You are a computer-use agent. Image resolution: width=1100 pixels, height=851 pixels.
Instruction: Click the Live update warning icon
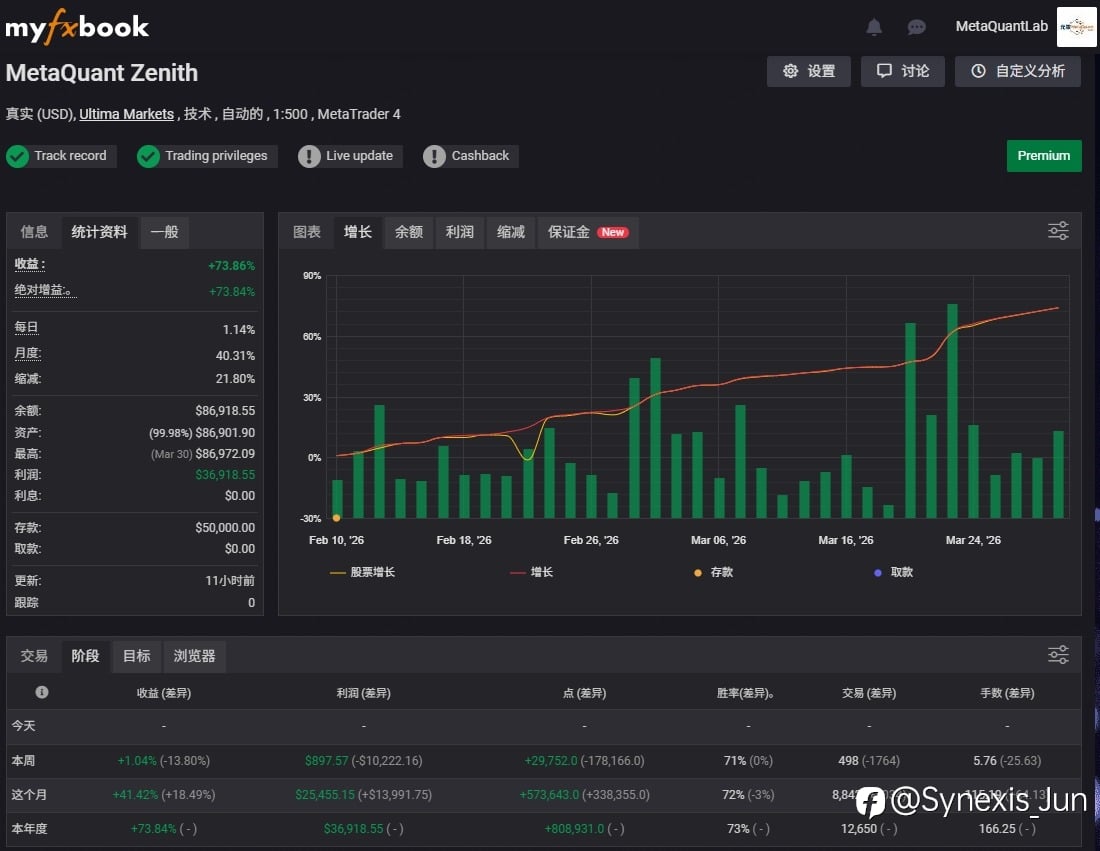[309, 156]
